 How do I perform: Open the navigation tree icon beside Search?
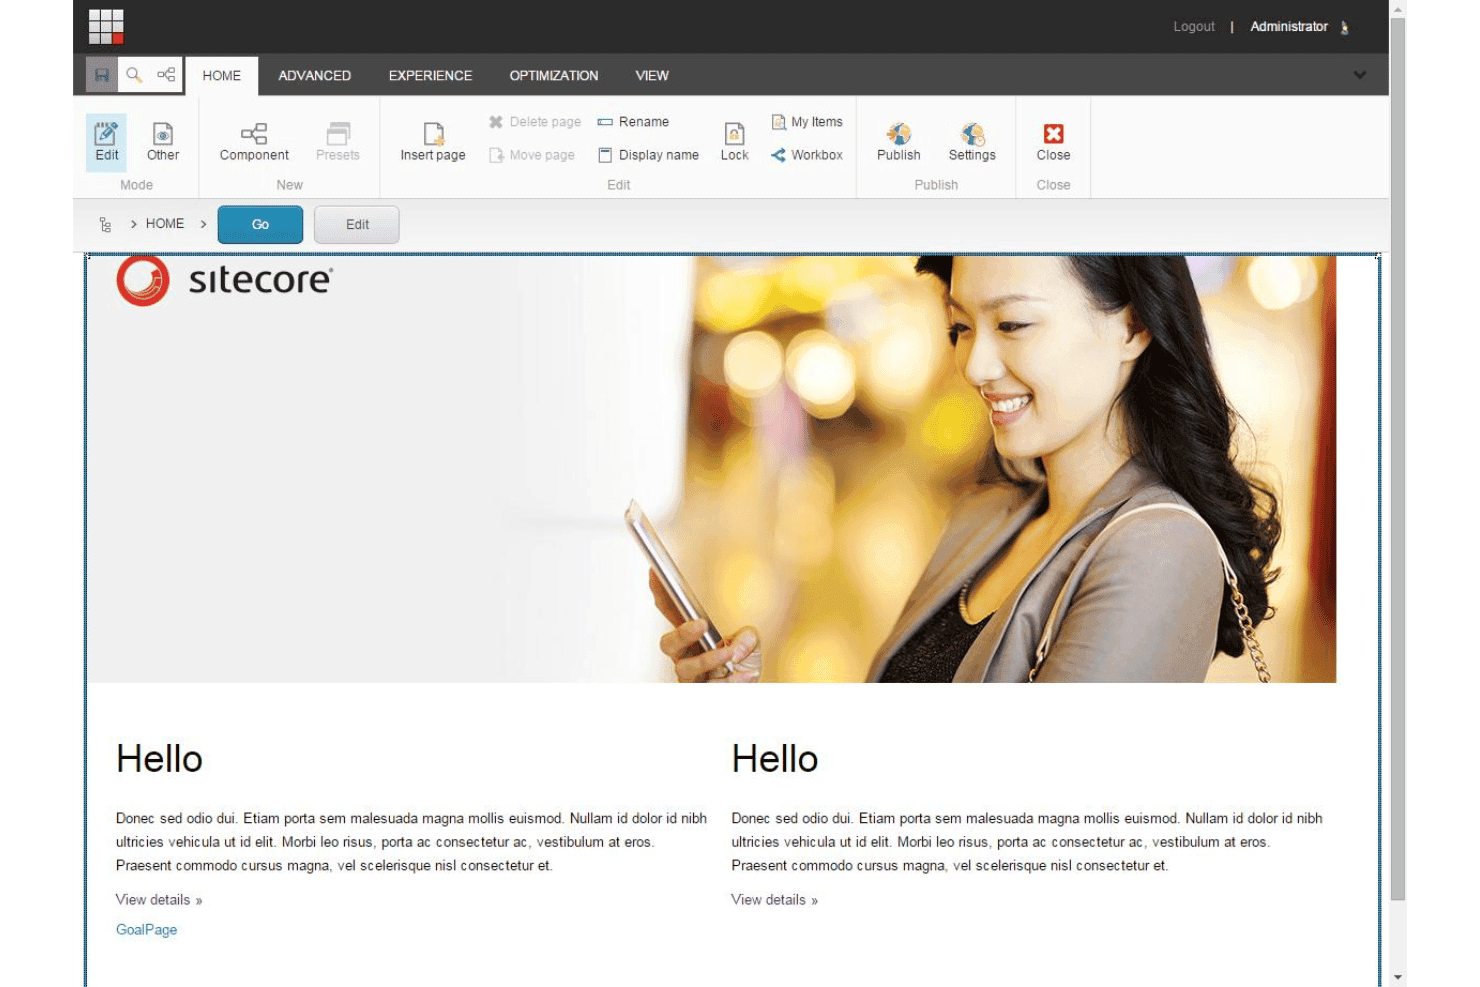coord(166,75)
